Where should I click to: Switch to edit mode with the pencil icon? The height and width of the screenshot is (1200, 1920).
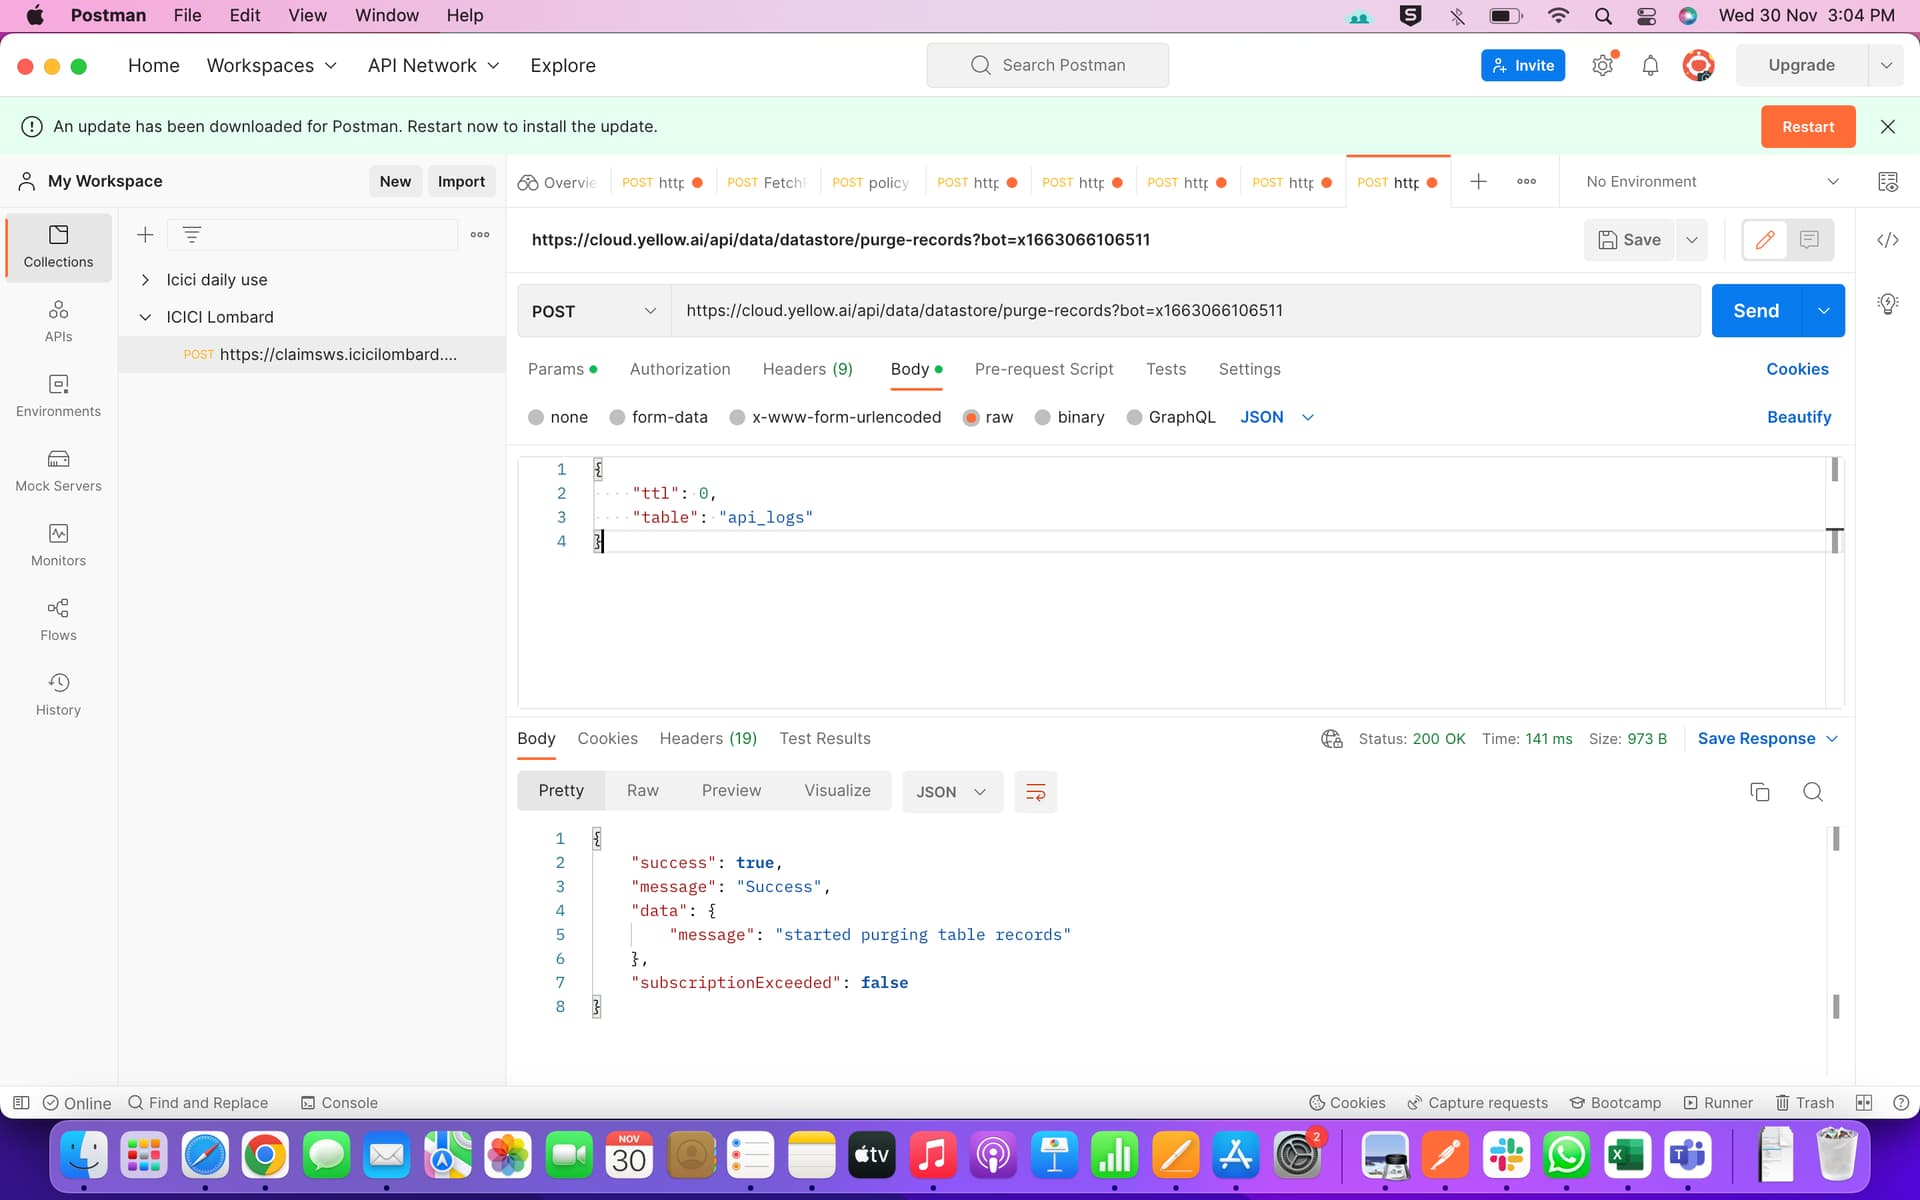(x=1765, y=240)
